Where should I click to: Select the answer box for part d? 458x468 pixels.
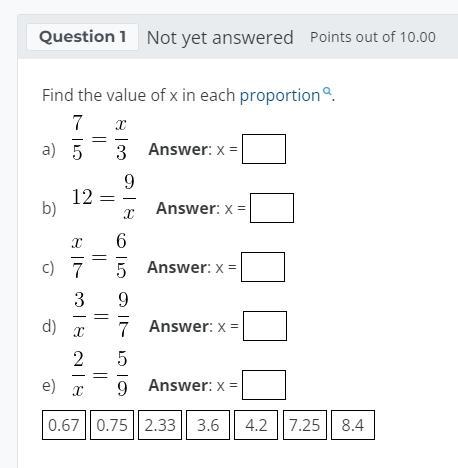[x=265, y=326]
